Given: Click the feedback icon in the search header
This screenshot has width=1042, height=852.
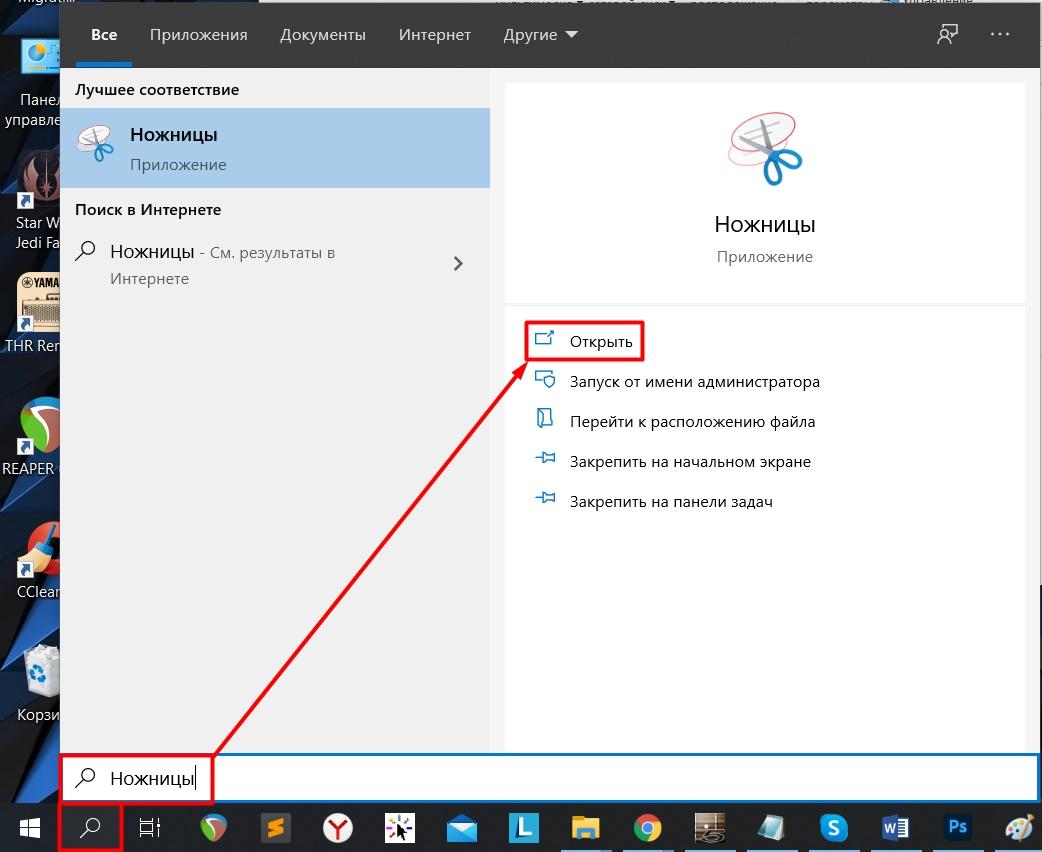Looking at the screenshot, I should tap(947, 35).
